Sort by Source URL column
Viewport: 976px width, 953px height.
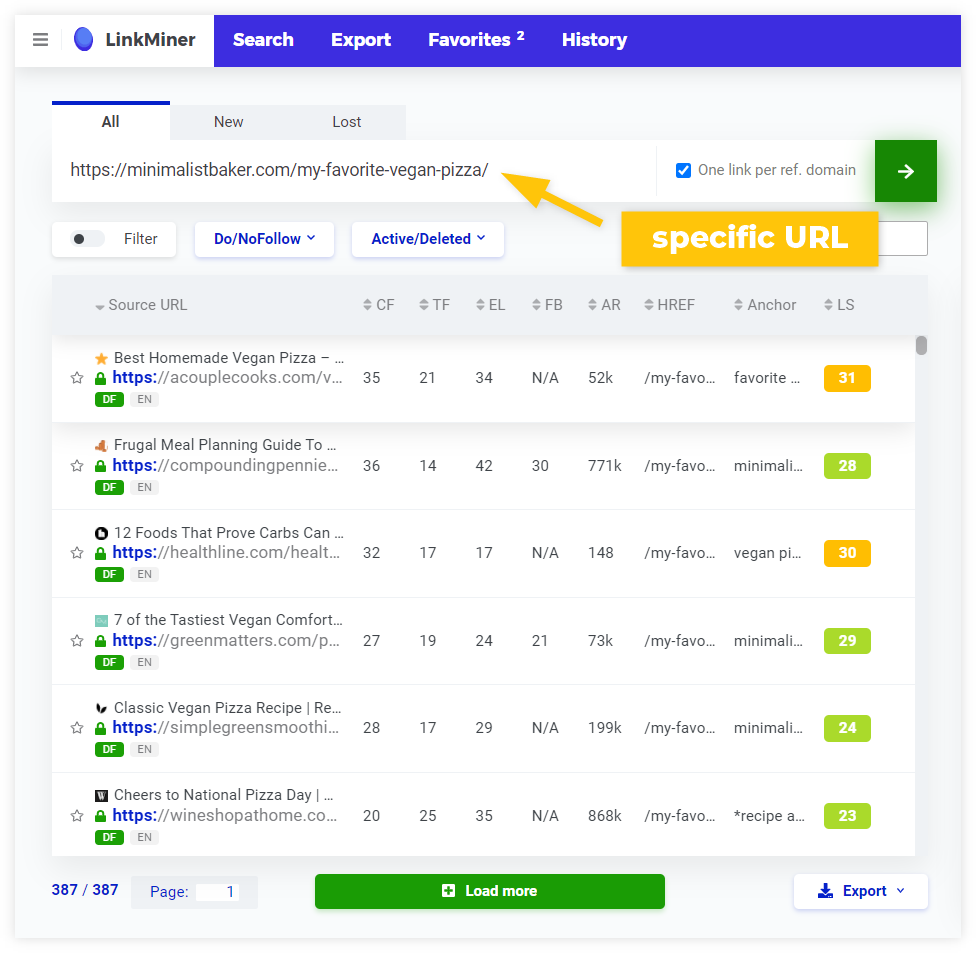coord(141,305)
